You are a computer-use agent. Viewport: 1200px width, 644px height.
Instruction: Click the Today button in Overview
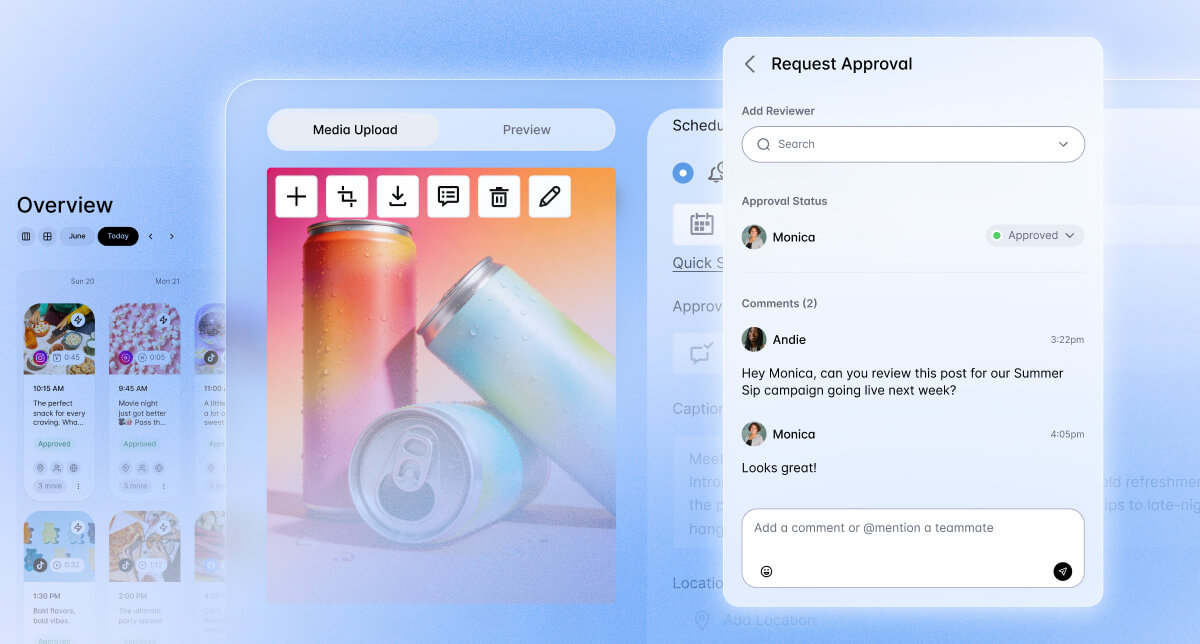118,237
